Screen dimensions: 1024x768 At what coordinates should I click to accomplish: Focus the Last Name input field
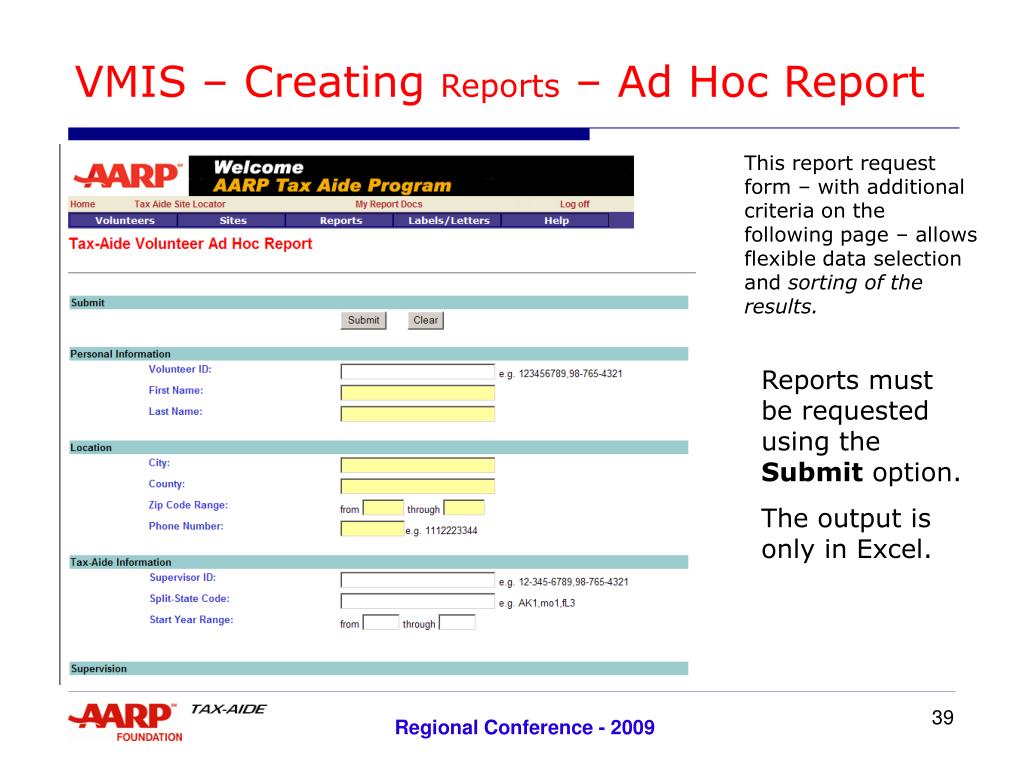click(x=417, y=413)
